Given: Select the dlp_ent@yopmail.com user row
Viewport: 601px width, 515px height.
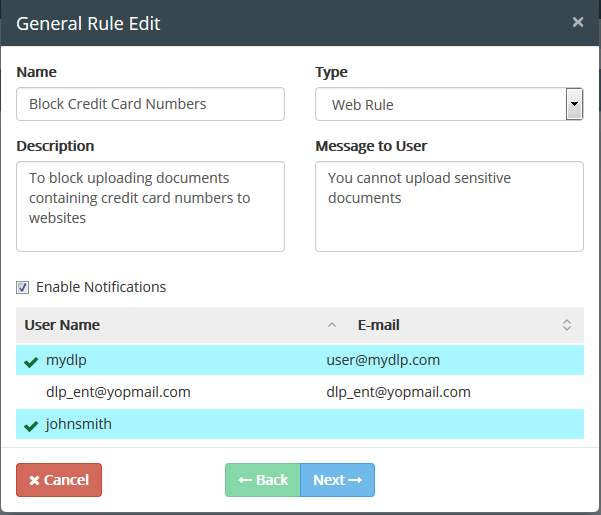Looking at the screenshot, I should (300, 392).
